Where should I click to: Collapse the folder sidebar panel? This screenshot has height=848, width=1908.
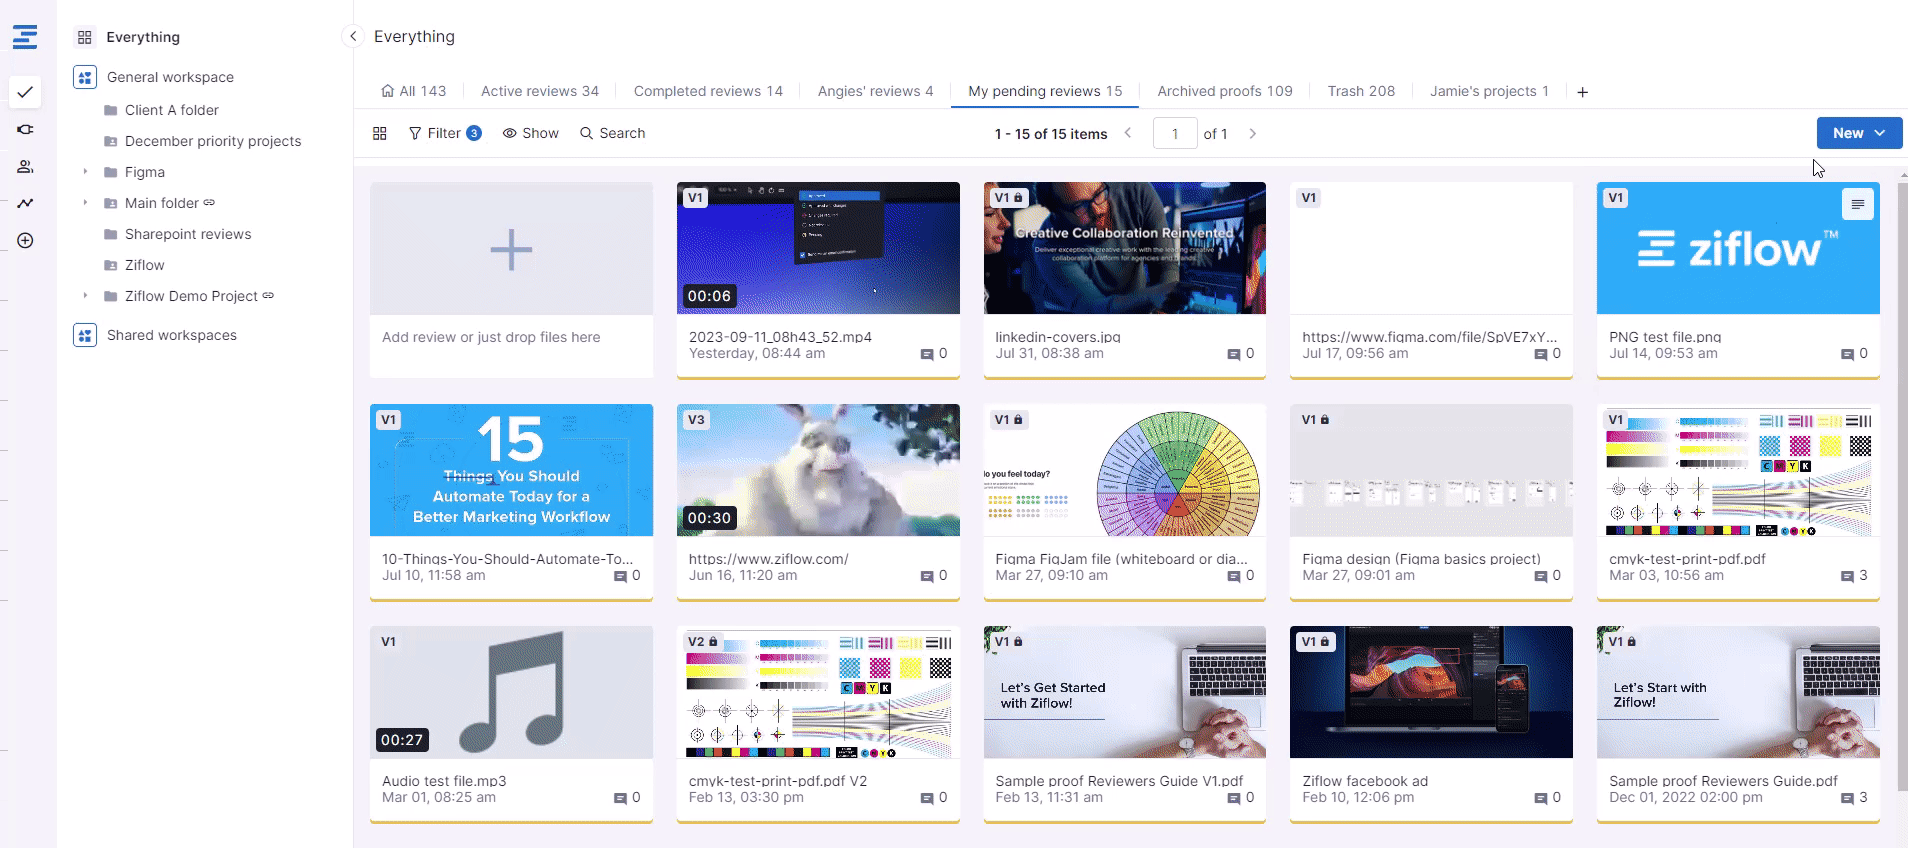pyautogui.click(x=352, y=36)
